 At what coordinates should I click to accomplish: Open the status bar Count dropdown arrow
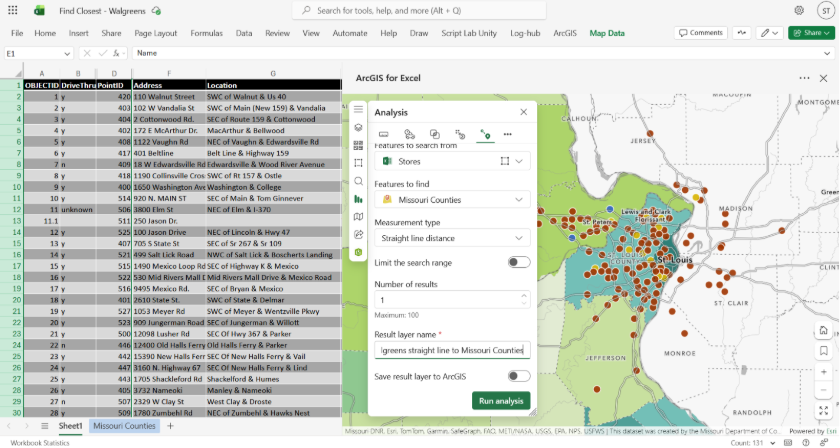click(772, 443)
